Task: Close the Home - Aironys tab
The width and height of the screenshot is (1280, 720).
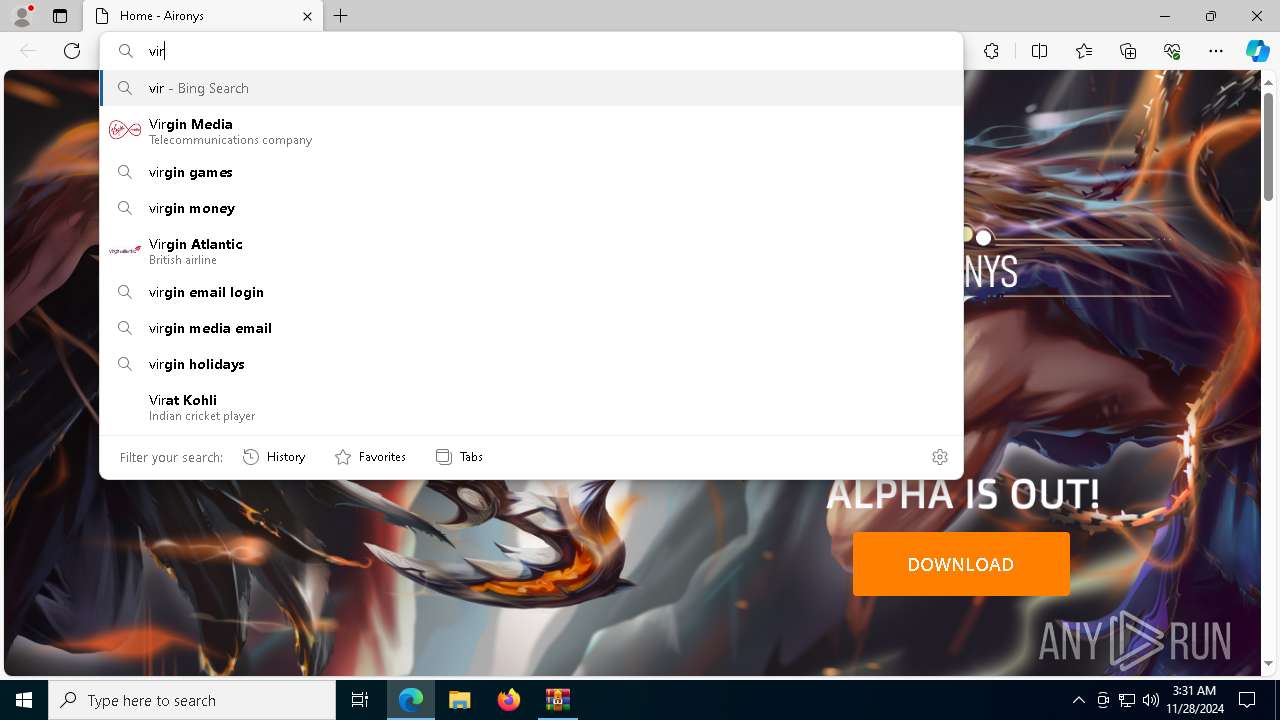Action: [307, 16]
